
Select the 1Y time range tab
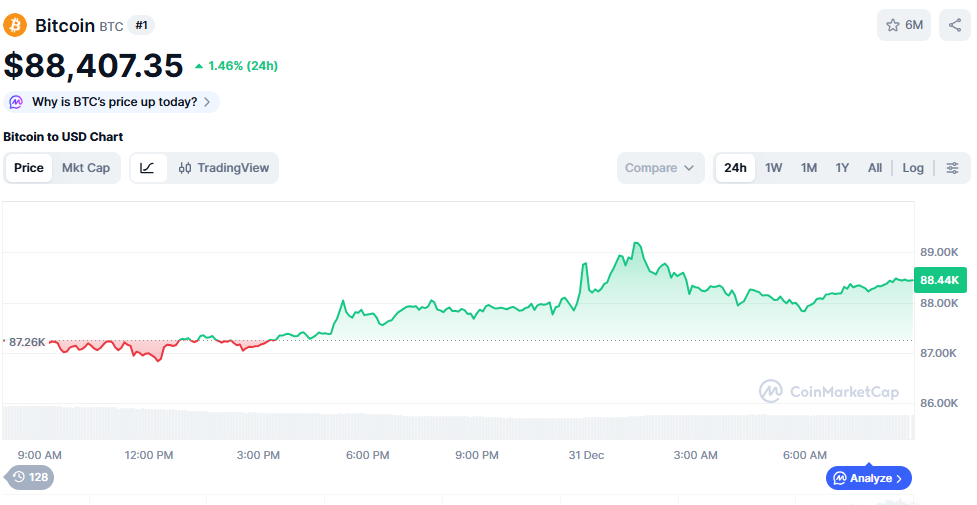click(842, 168)
